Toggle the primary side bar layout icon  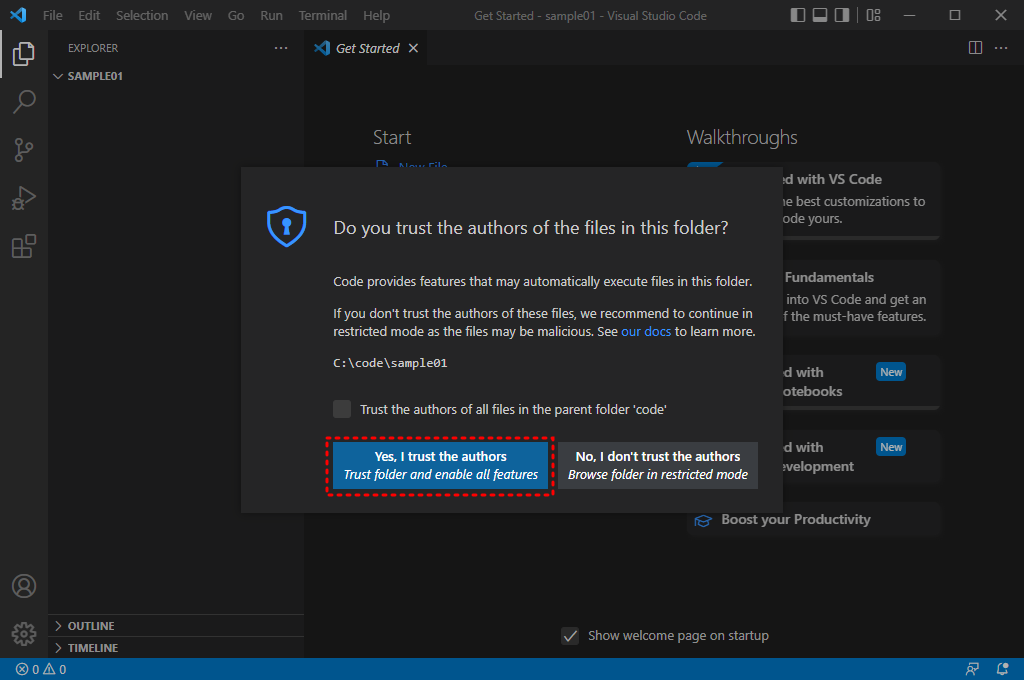click(x=797, y=15)
